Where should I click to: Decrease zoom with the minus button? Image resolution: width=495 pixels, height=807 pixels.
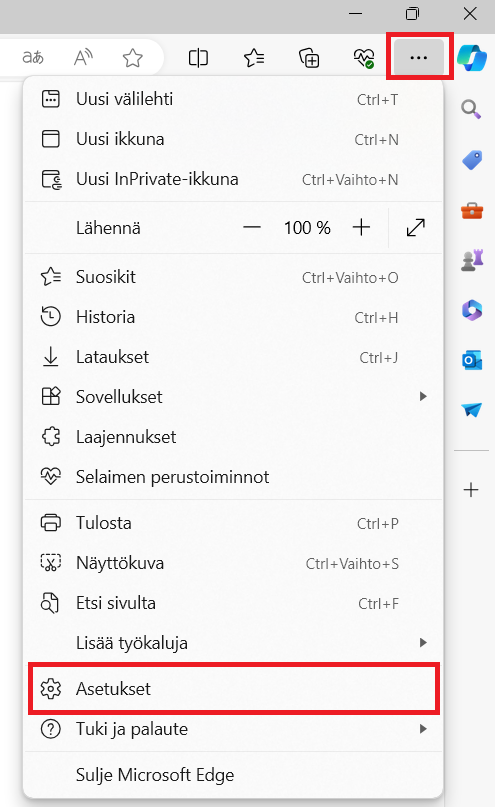[252, 227]
